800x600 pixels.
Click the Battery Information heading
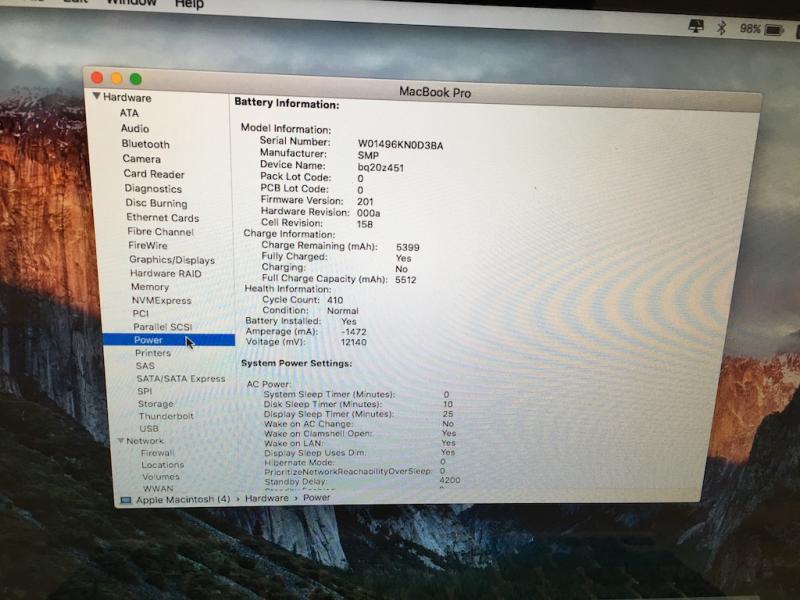(287, 104)
